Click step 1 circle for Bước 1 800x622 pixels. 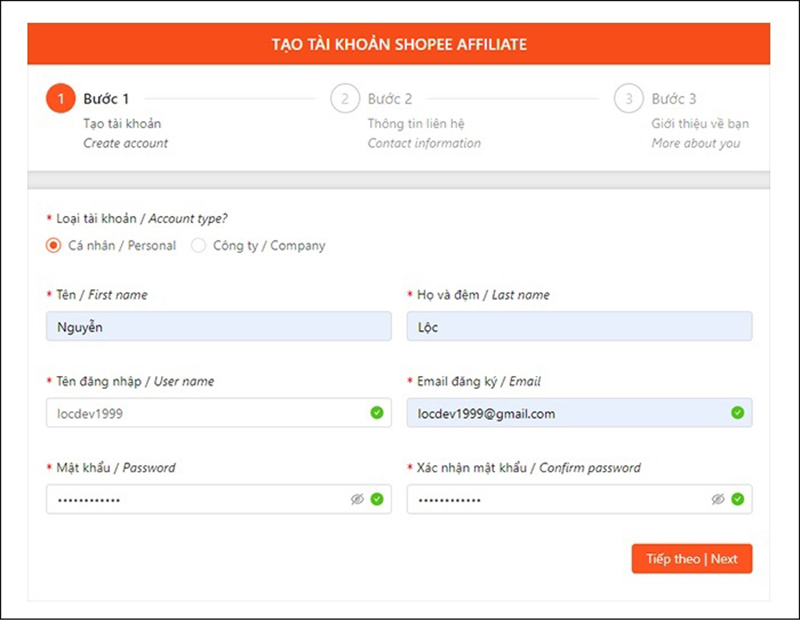(x=61, y=98)
